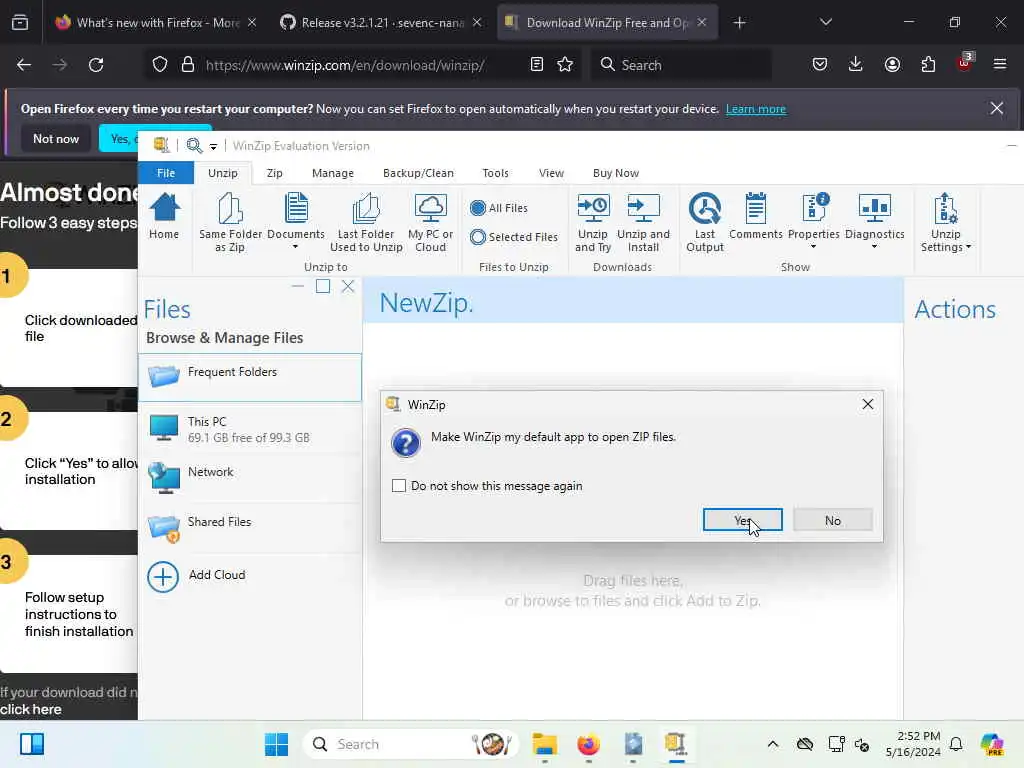Select the Selected Files radio option
This screenshot has height=768, width=1024.
tap(514, 237)
